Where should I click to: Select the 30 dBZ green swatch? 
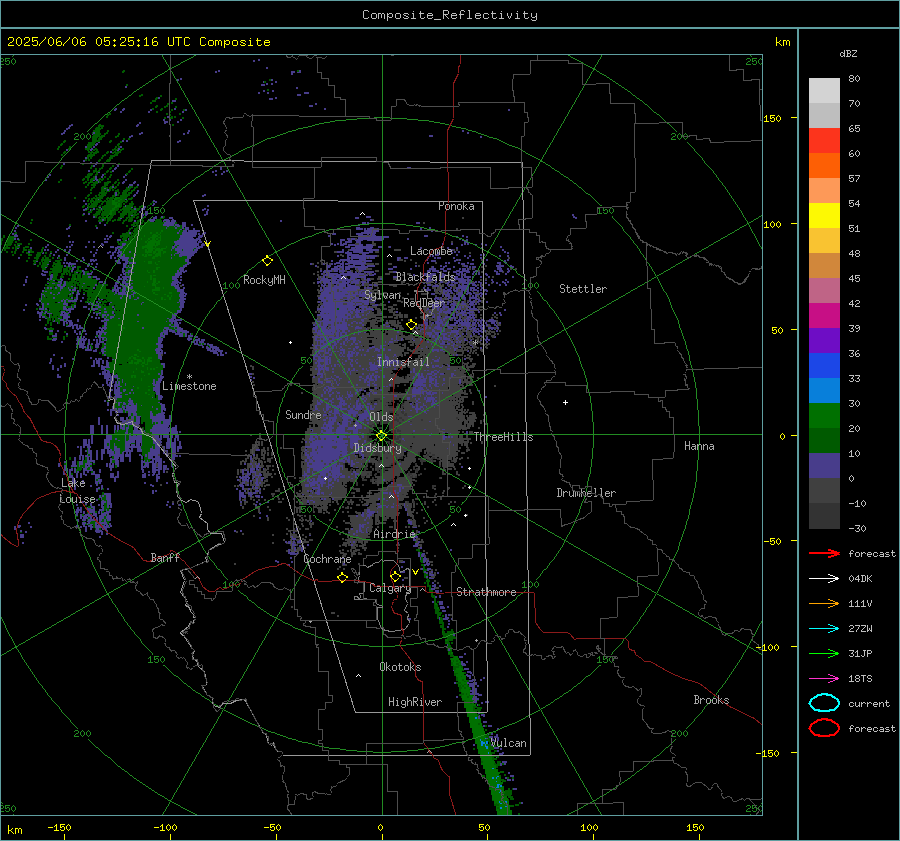click(x=824, y=415)
